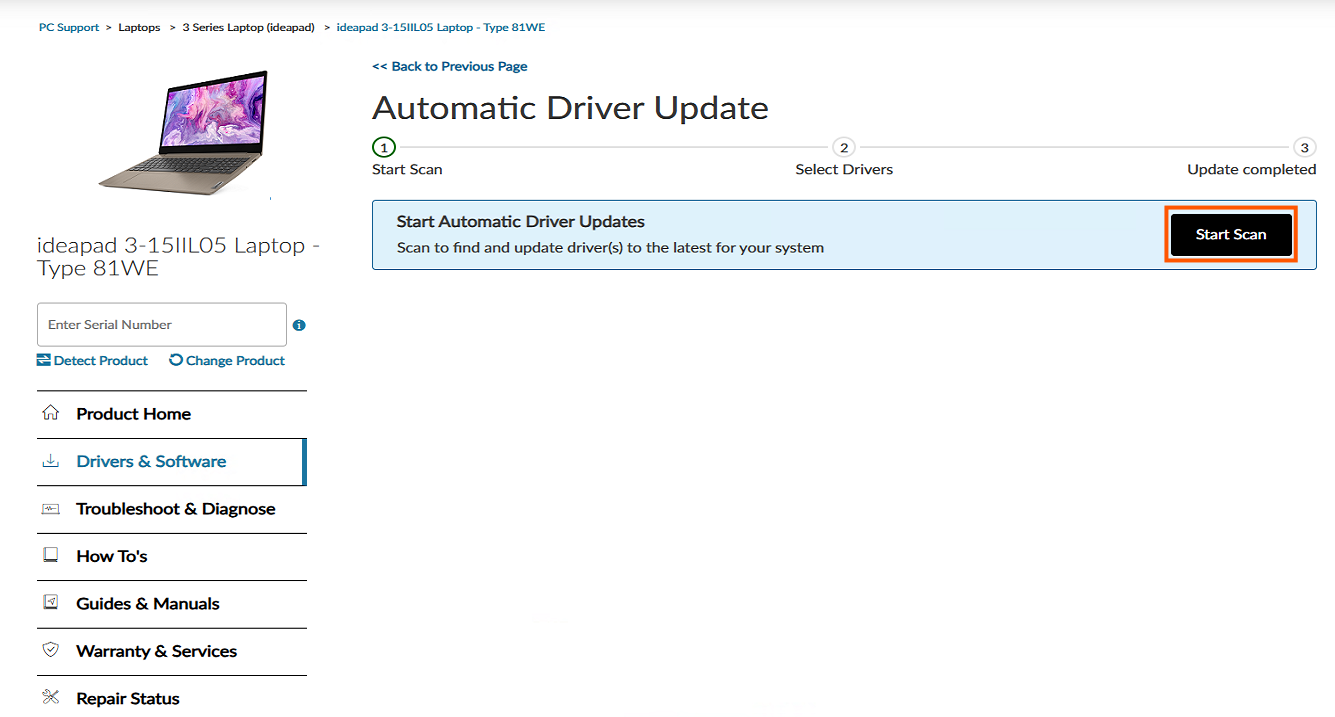Open Troubleshoot & Diagnose section
This screenshot has width=1335, height=717.
(x=172, y=509)
